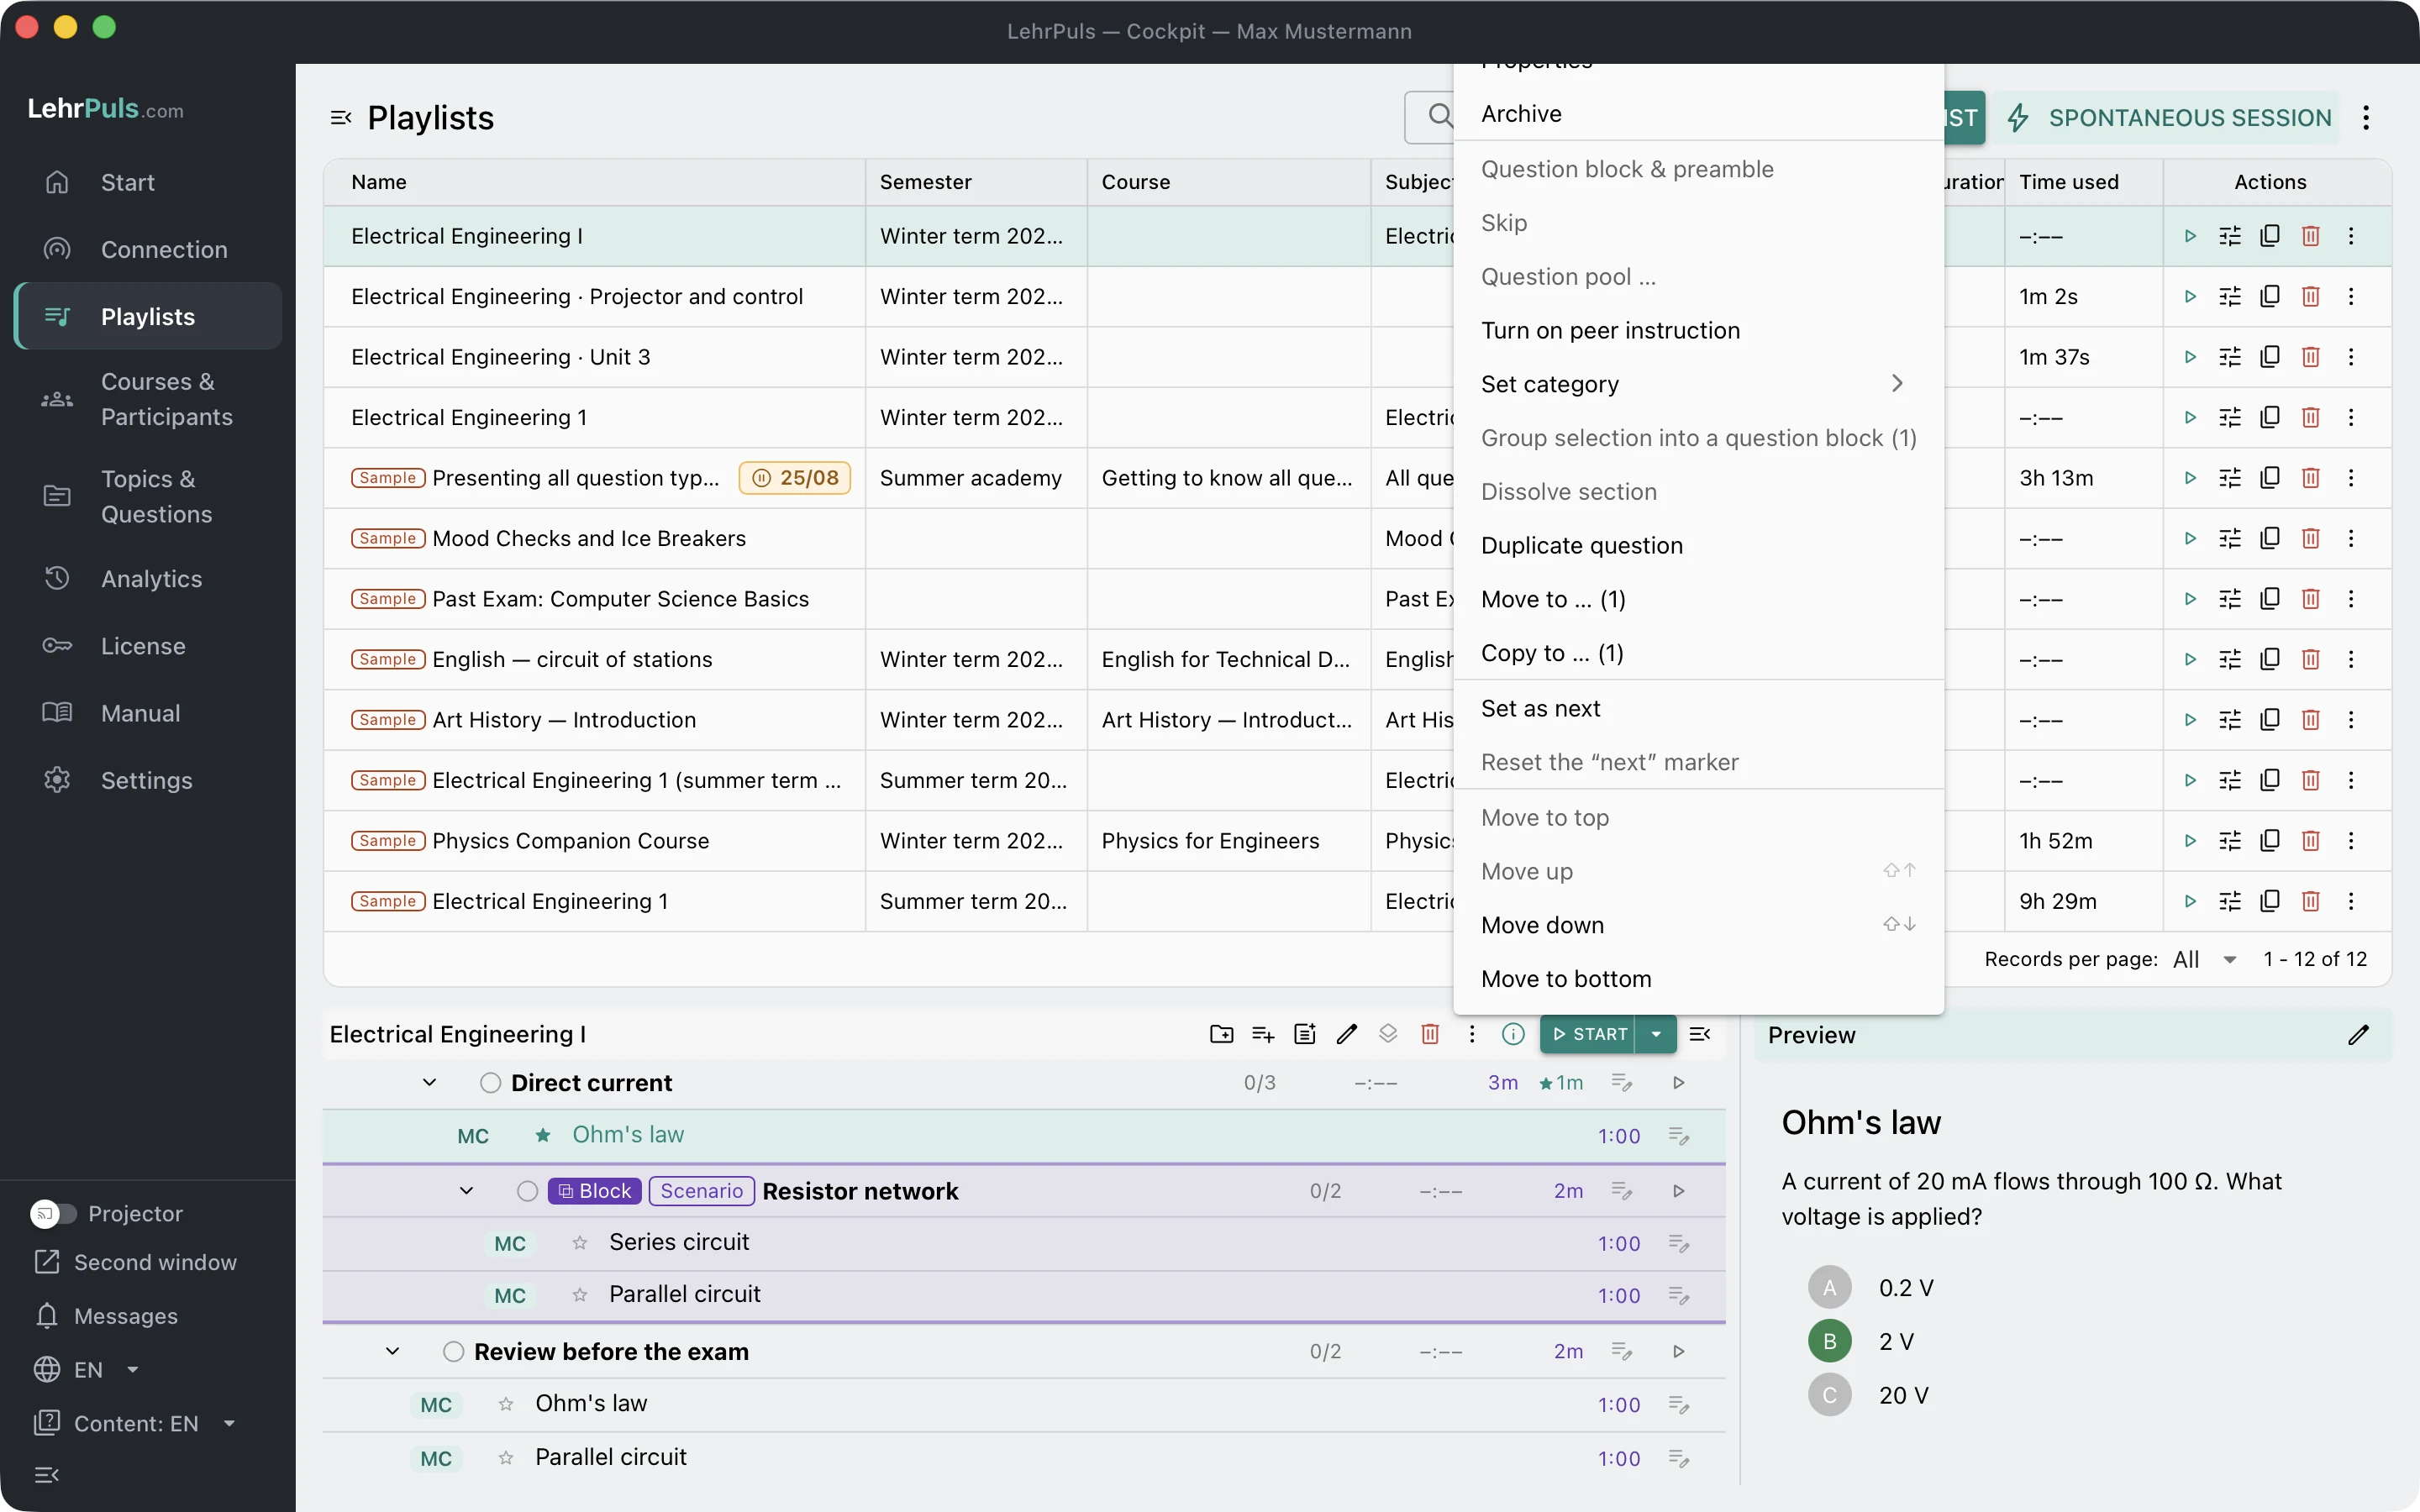
Task: Duplicate the Mood Checks and Ice Breakers playlist
Action: point(2270,538)
